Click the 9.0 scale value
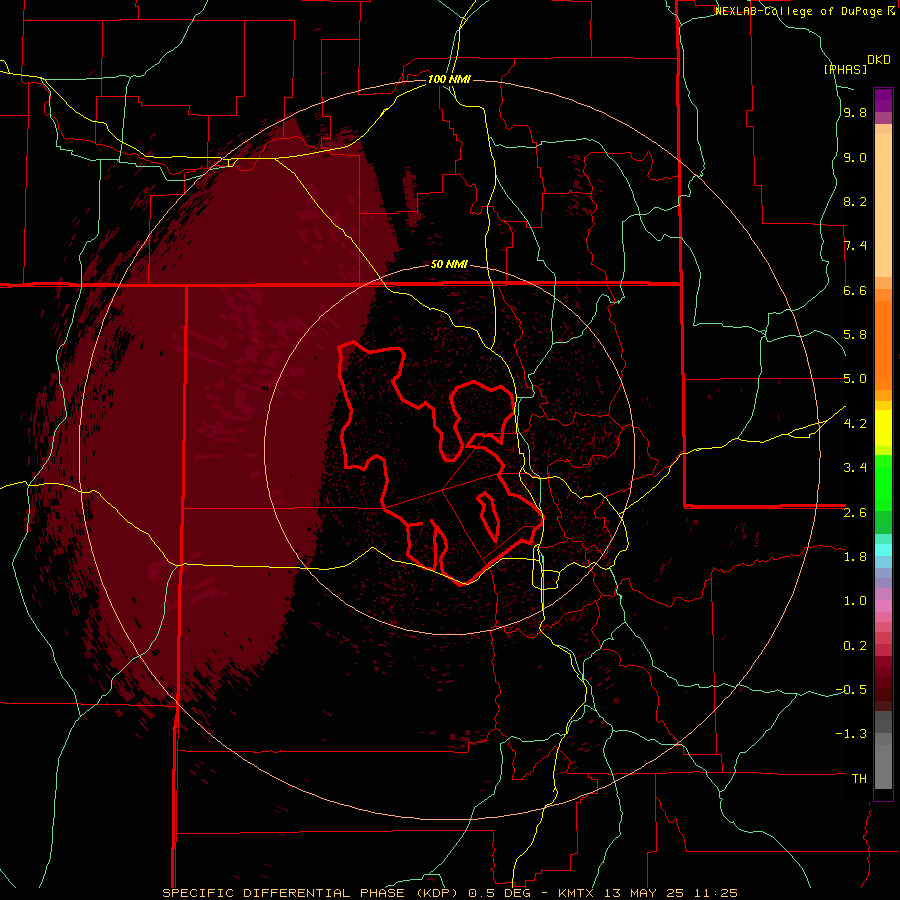Screen dimensions: 900x900 tap(855, 157)
